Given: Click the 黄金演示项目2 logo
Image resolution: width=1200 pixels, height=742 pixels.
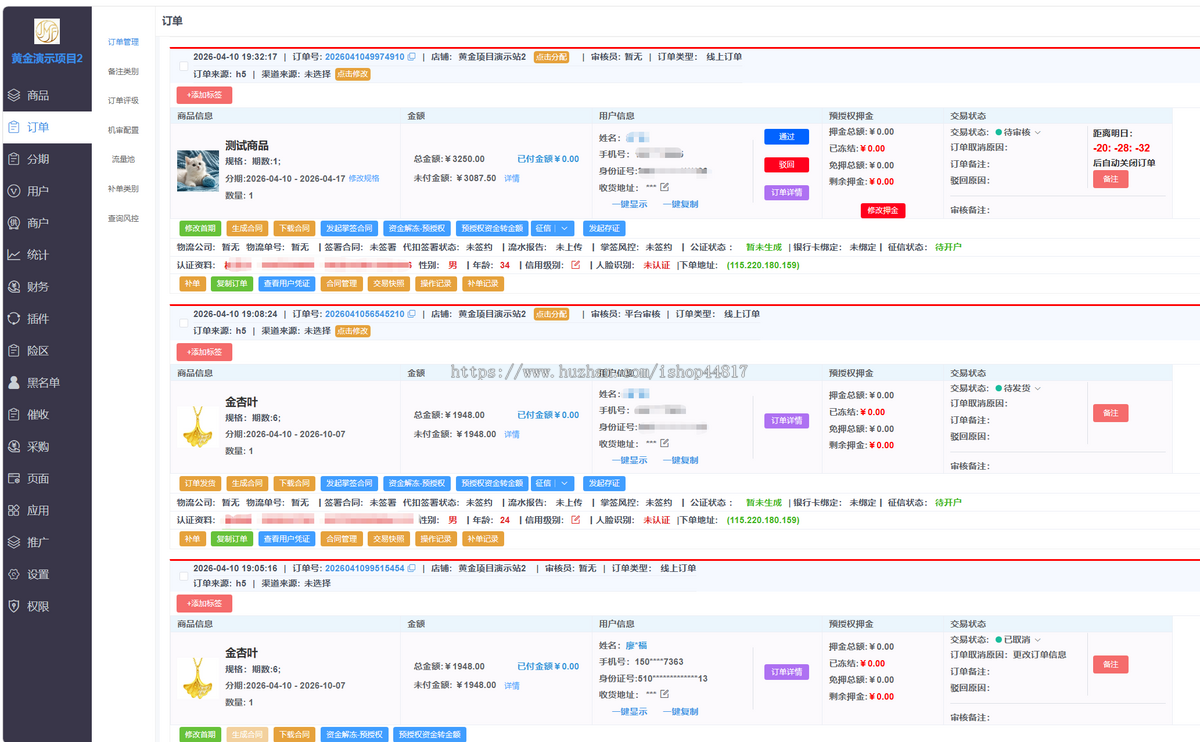Looking at the screenshot, I should point(46,32).
